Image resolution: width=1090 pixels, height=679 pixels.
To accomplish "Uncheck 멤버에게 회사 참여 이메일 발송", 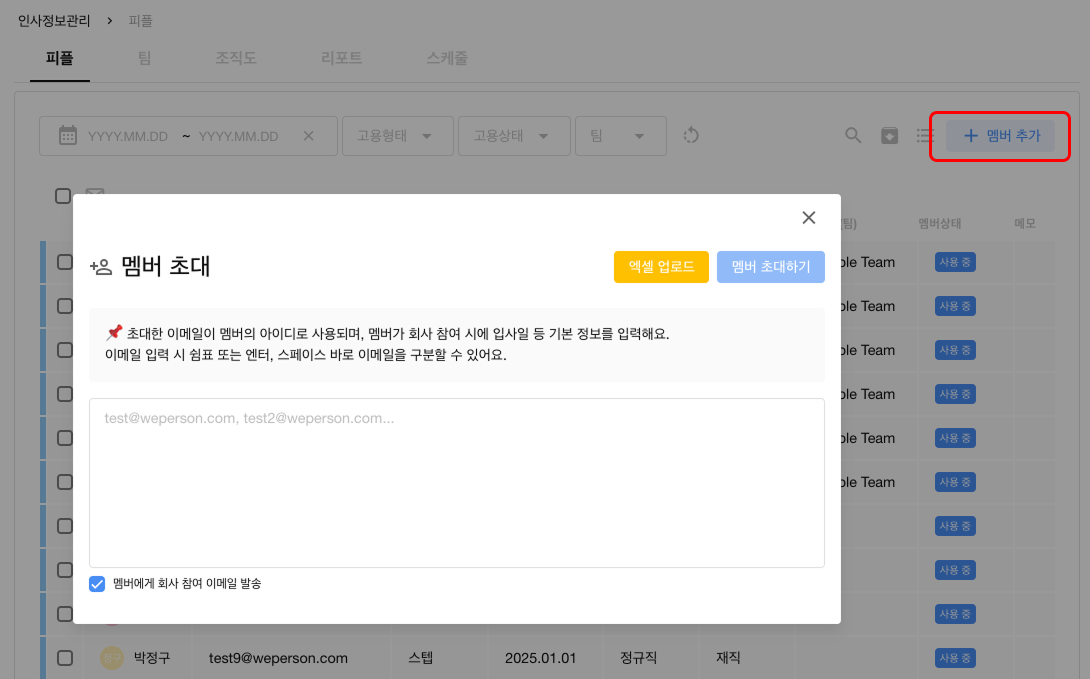I will pos(97,584).
